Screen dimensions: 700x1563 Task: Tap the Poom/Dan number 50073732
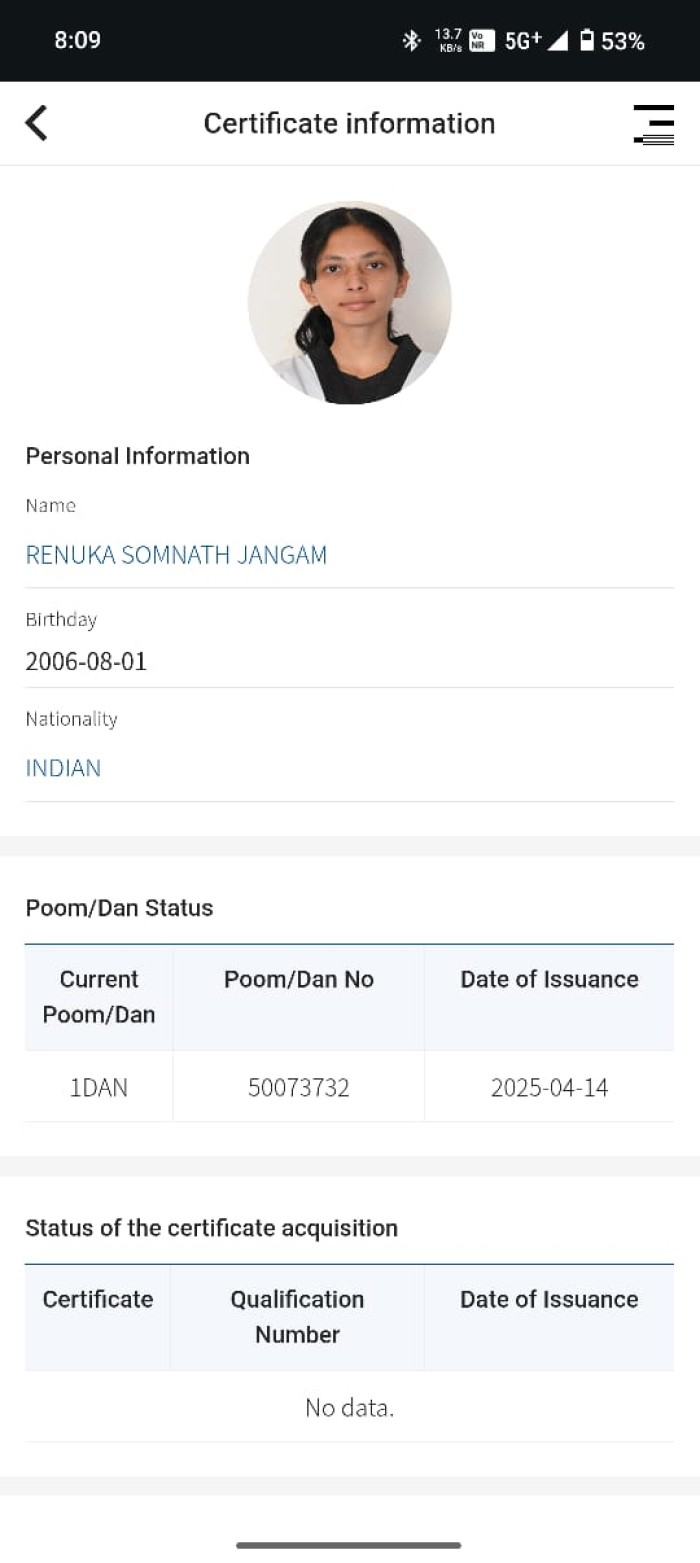click(299, 1087)
